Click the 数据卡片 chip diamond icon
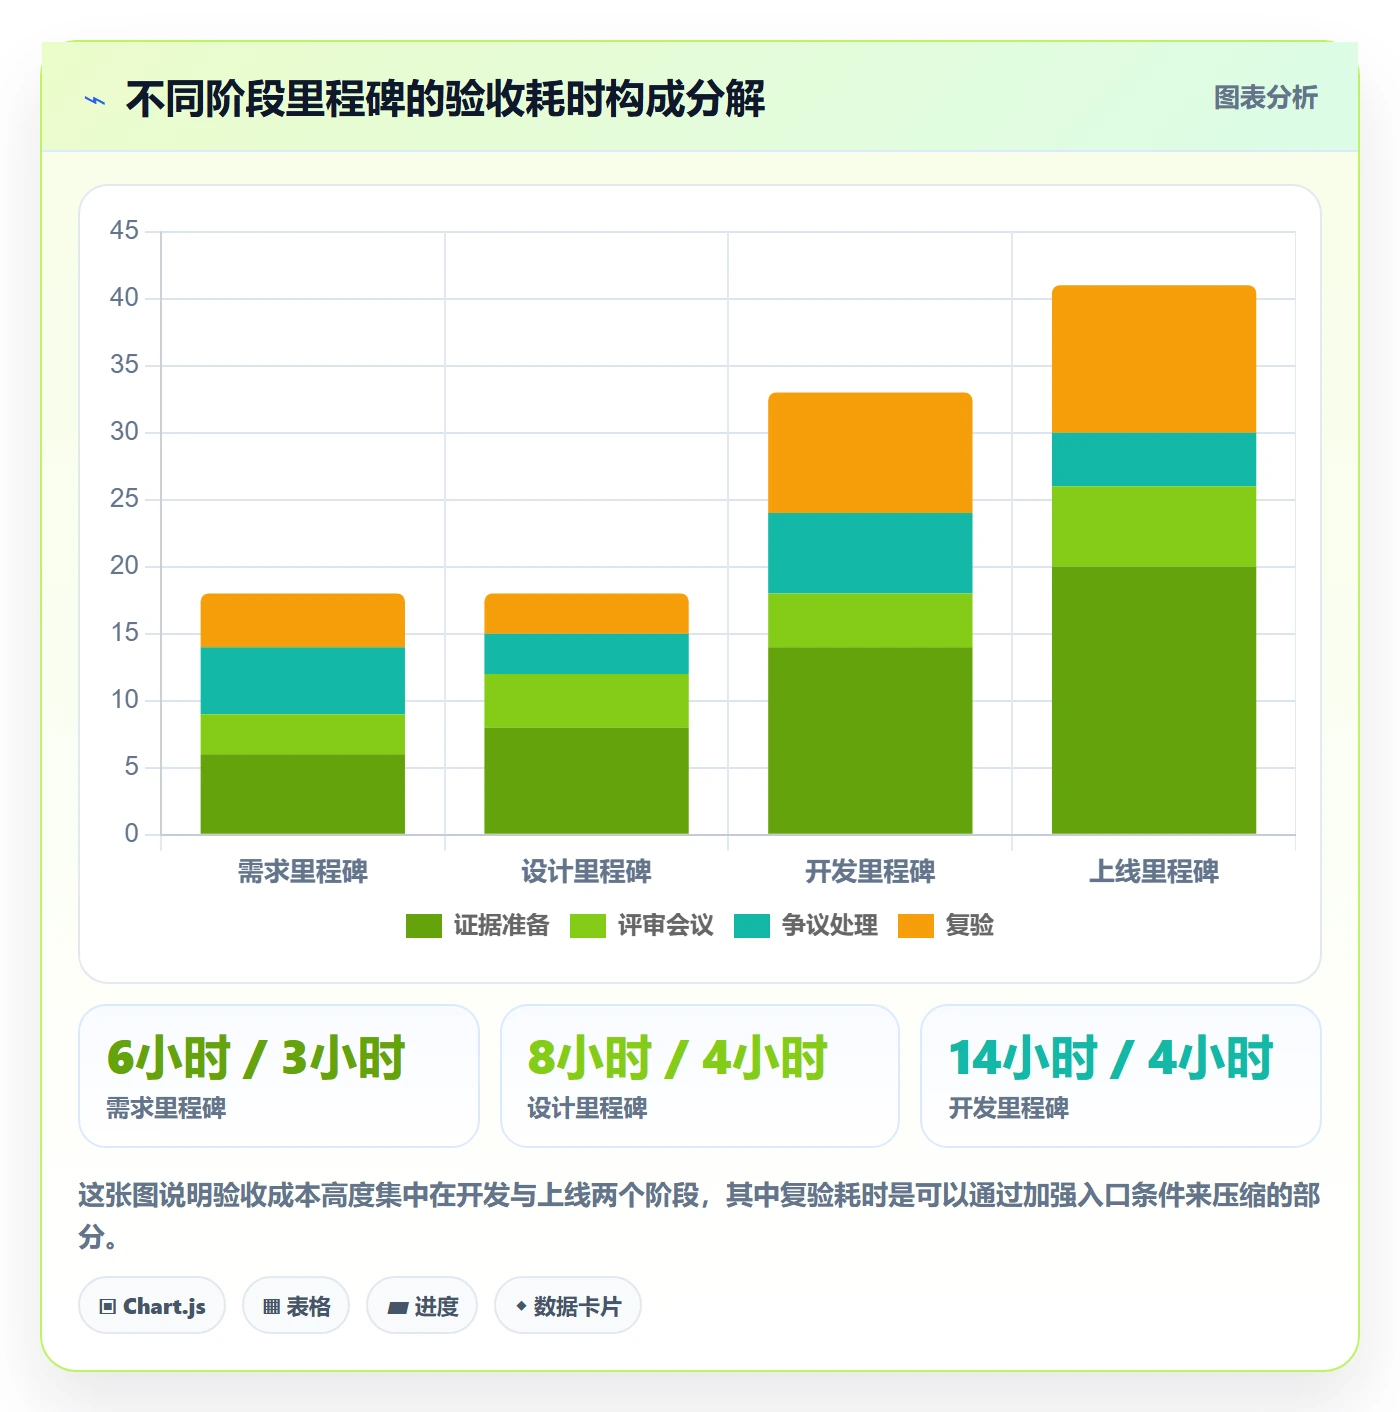 [x=521, y=1306]
